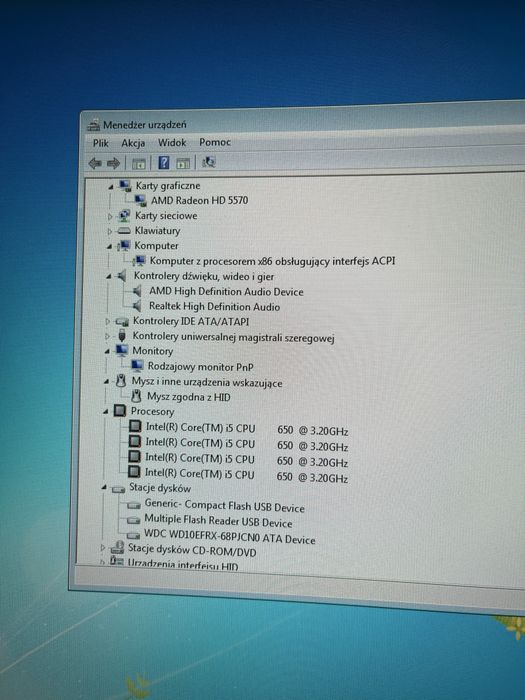Open the Pomoc menu
Screen dimensions: 525x700
pyautogui.click(x=215, y=142)
